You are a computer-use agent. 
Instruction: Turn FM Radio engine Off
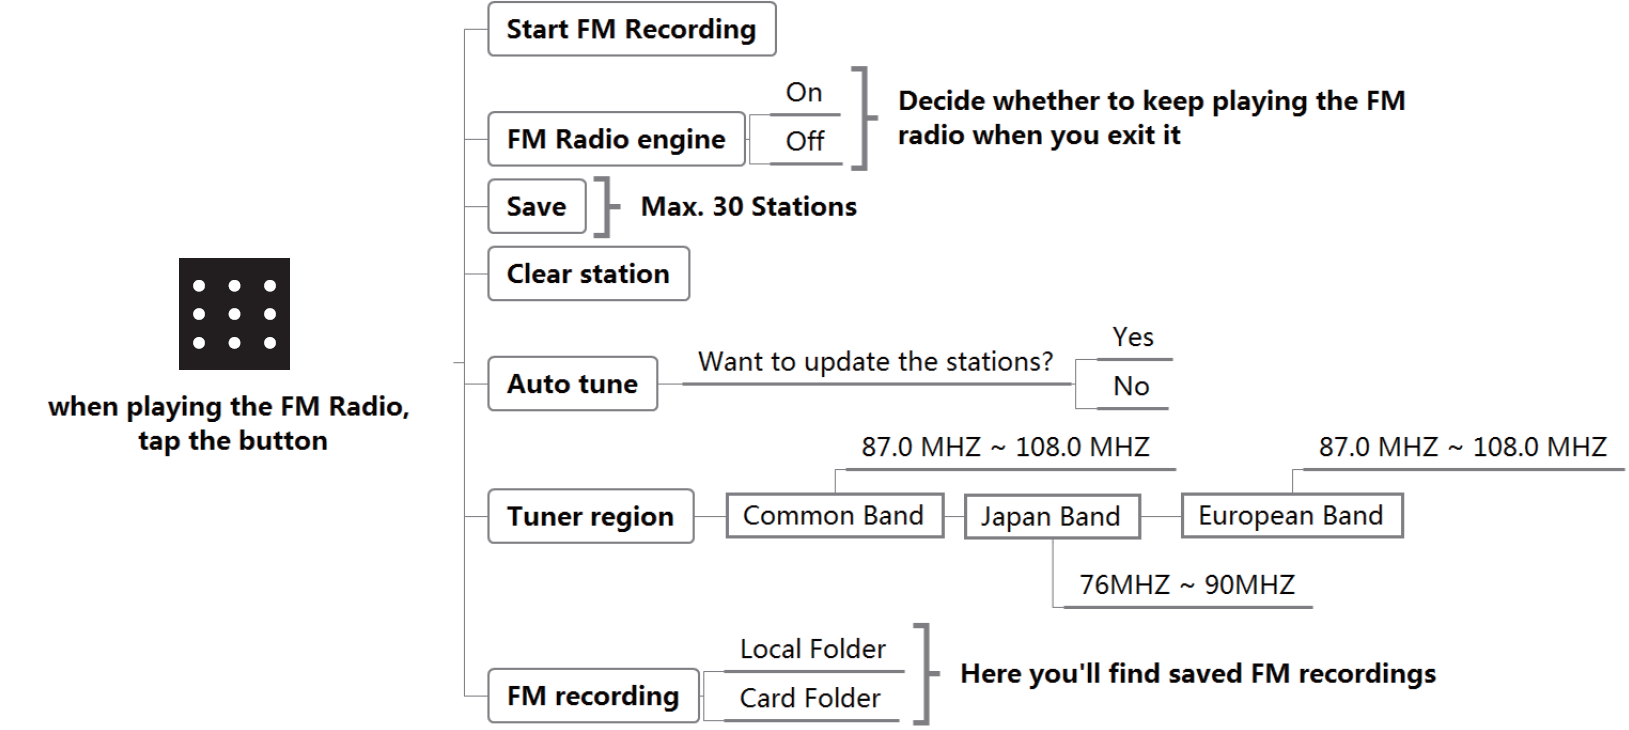[804, 141]
